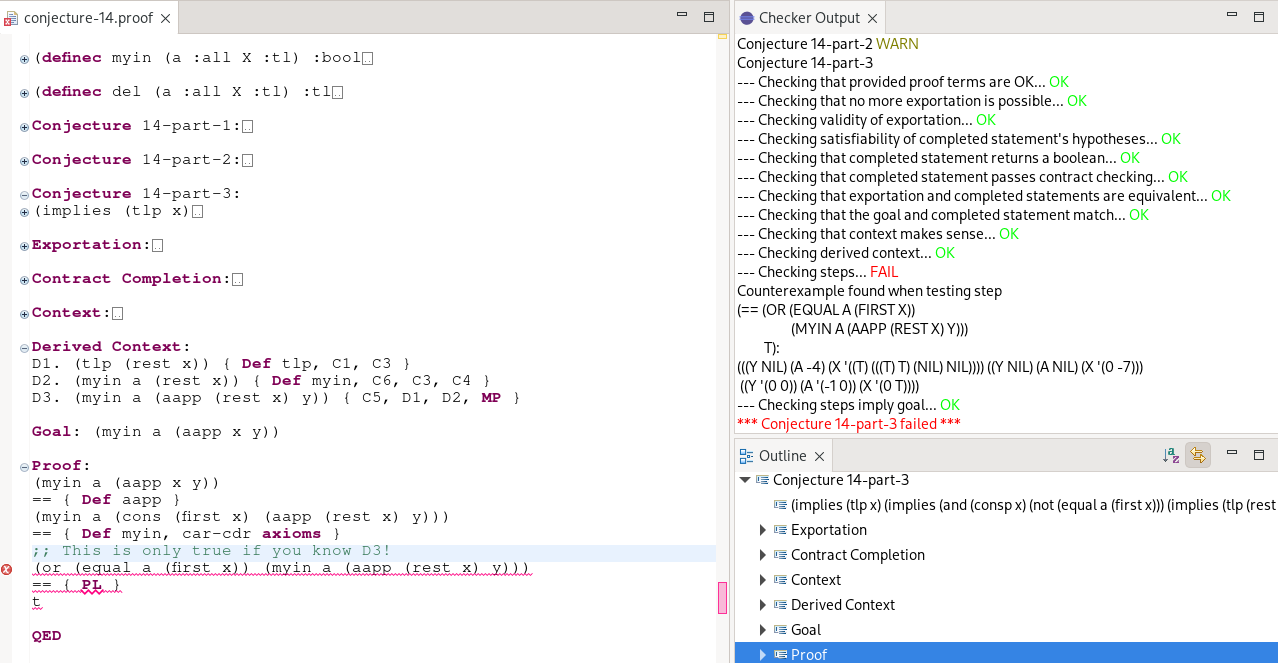Close the Checker Output tab

pos(872,18)
